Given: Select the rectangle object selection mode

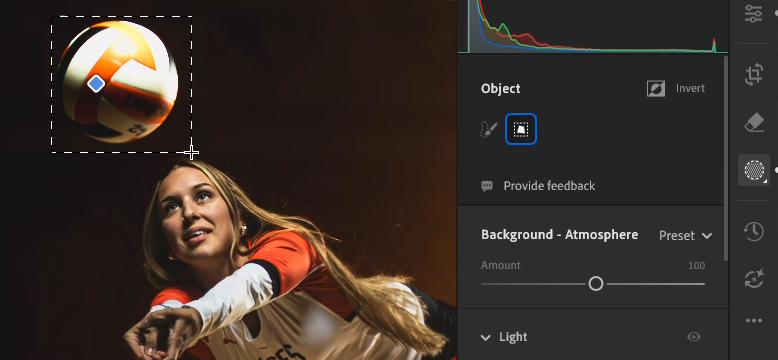Looking at the screenshot, I should click(x=520, y=129).
